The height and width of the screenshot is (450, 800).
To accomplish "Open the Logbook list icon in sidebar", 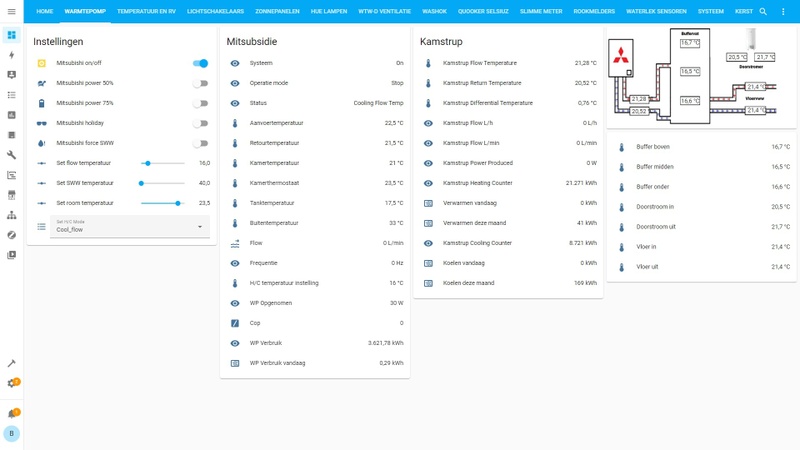I will [12, 95].
